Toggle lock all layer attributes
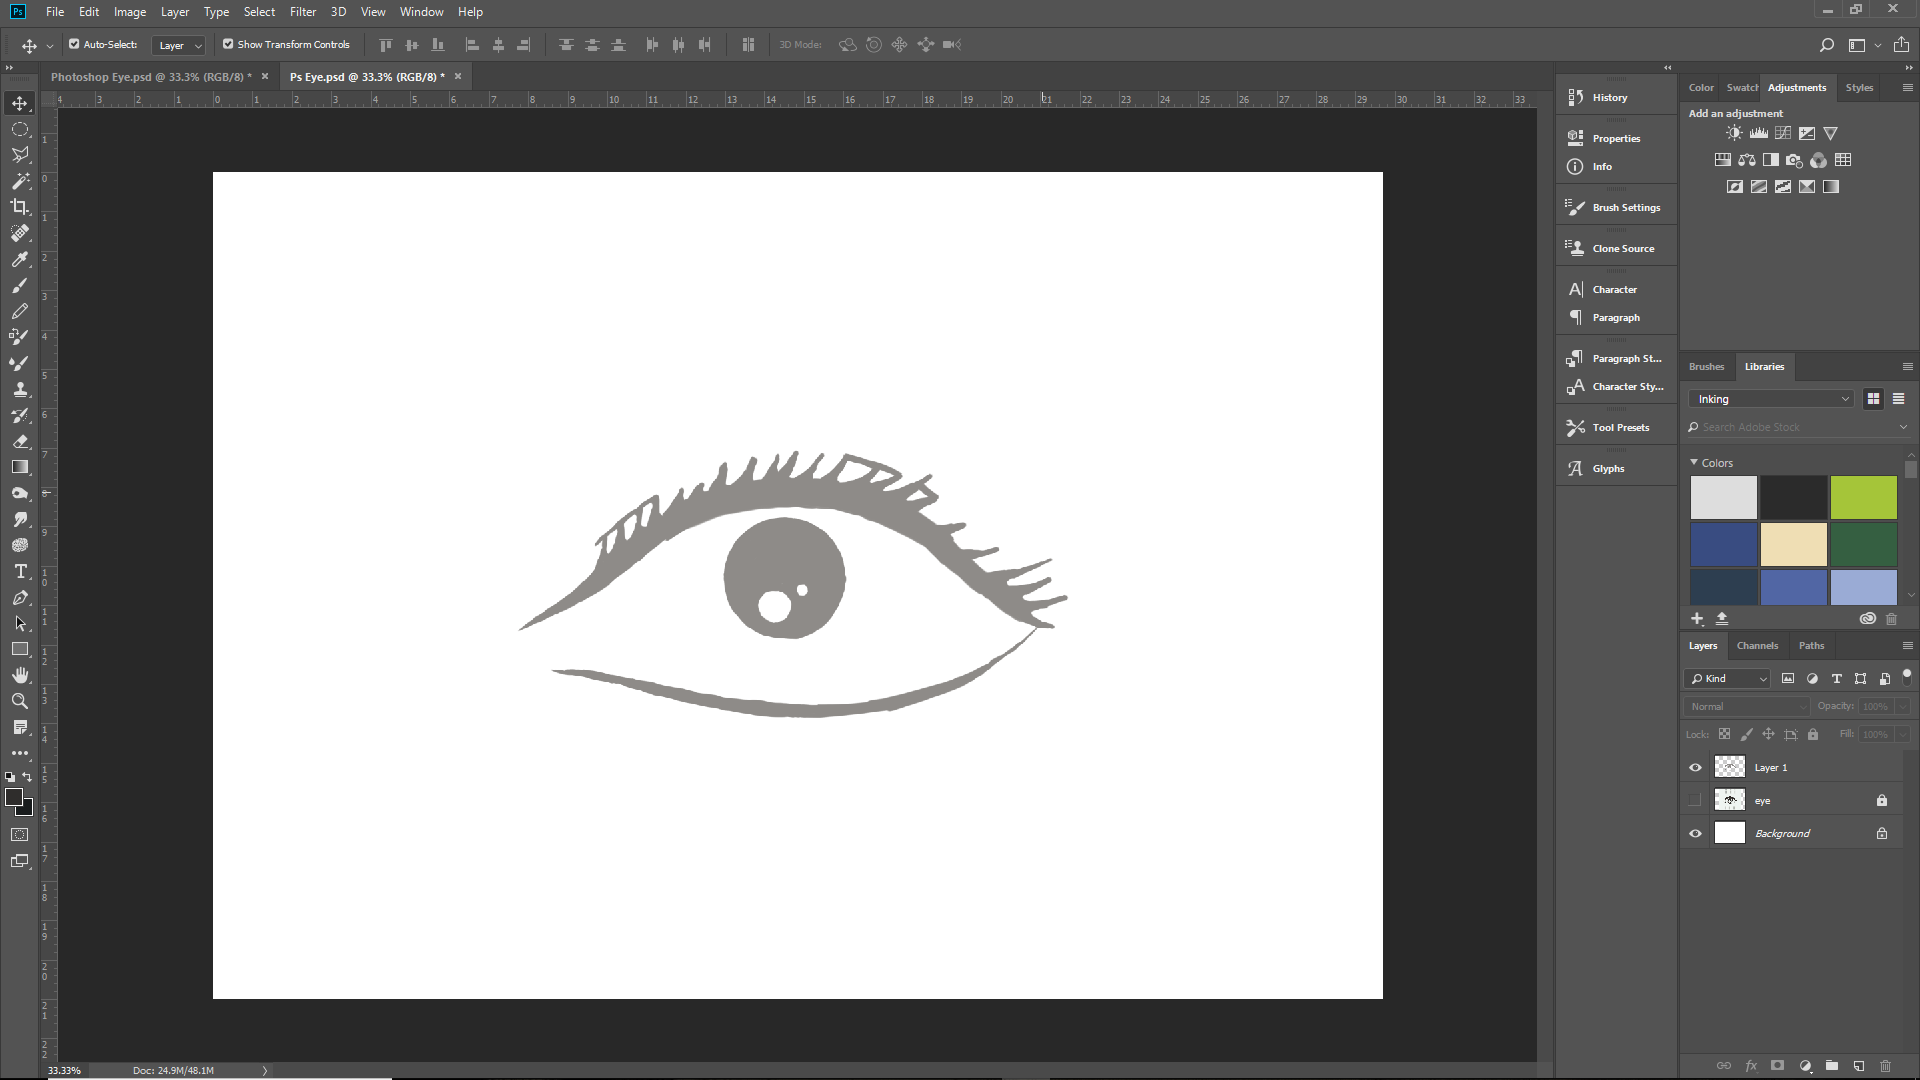Image resolution: width=1920 pixels, height=1080 pixels. pyautogui.click(x=1812, y=734)
